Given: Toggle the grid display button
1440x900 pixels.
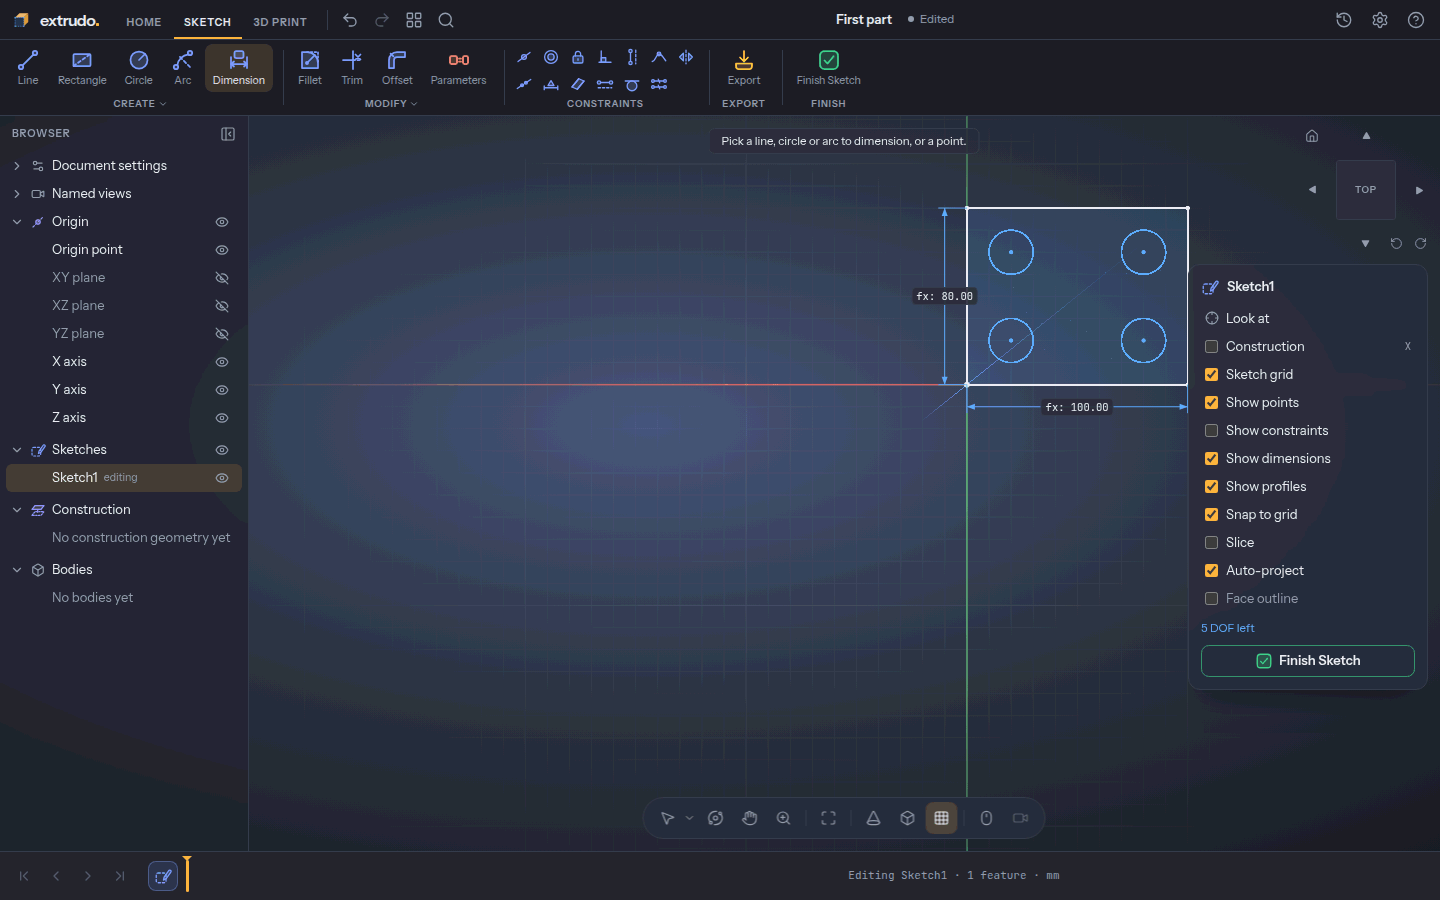Looking at the screenshot, I should pyautogui.click(x=942, y=818).
